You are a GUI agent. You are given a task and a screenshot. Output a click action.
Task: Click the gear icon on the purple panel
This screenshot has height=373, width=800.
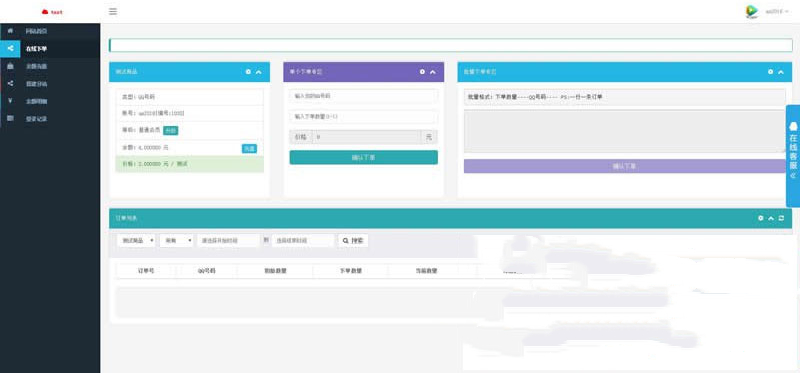point(422,72)
